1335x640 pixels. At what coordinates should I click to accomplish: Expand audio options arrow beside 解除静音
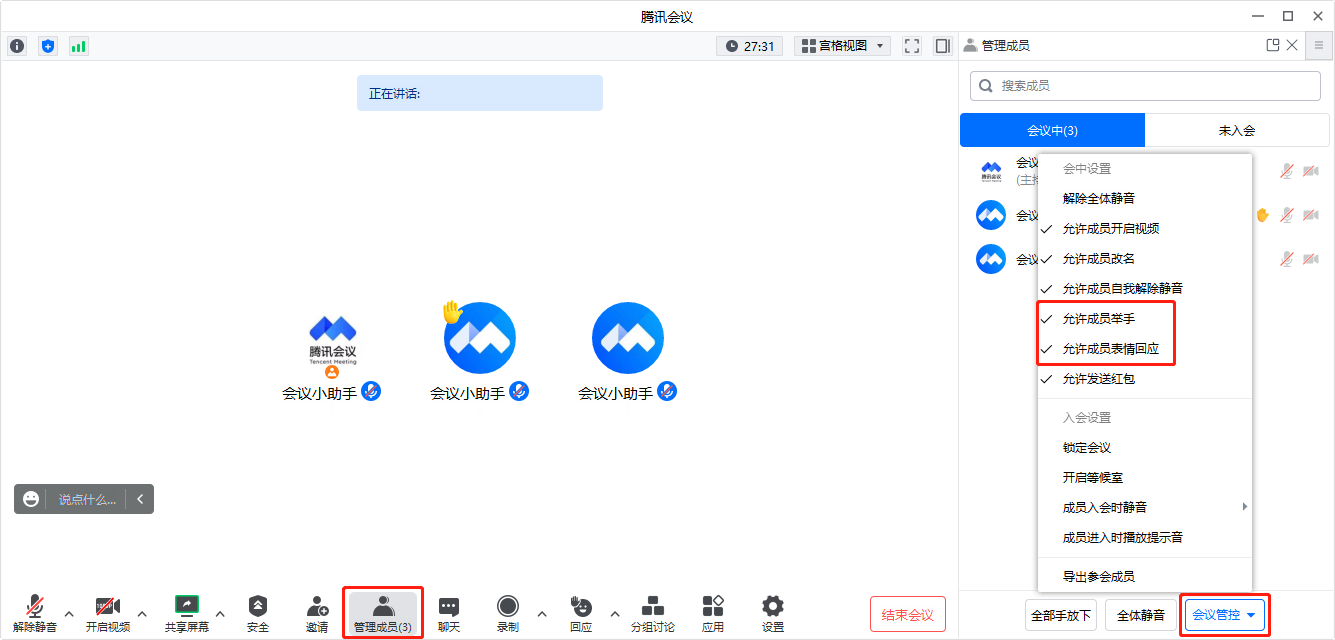click(69, 613)
